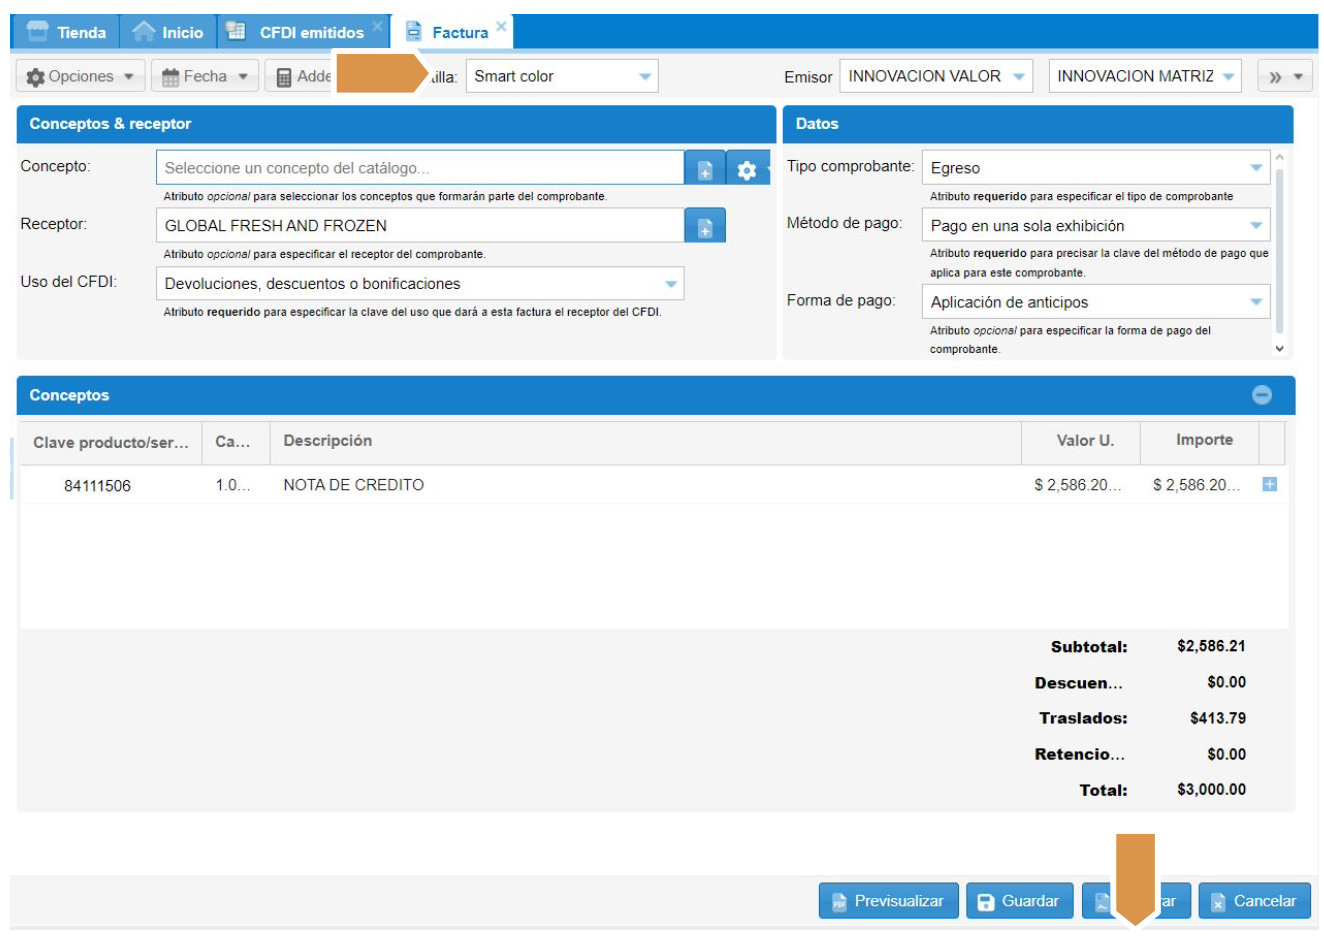
Task: Click the plus icon on NOTA DE CREDITO row
Action: click(x=1269, y=484)
